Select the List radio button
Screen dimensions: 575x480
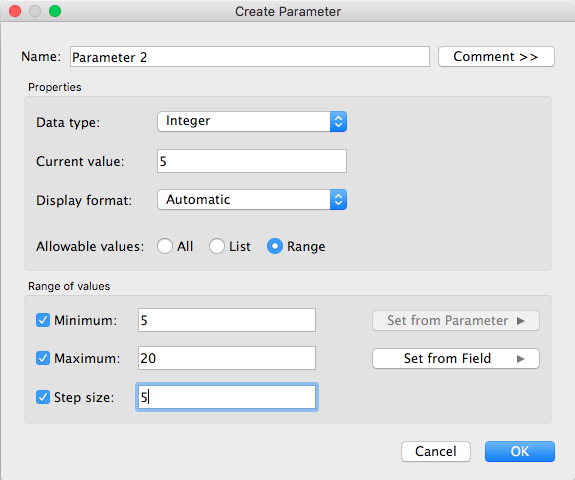click(x=217, y=246)
